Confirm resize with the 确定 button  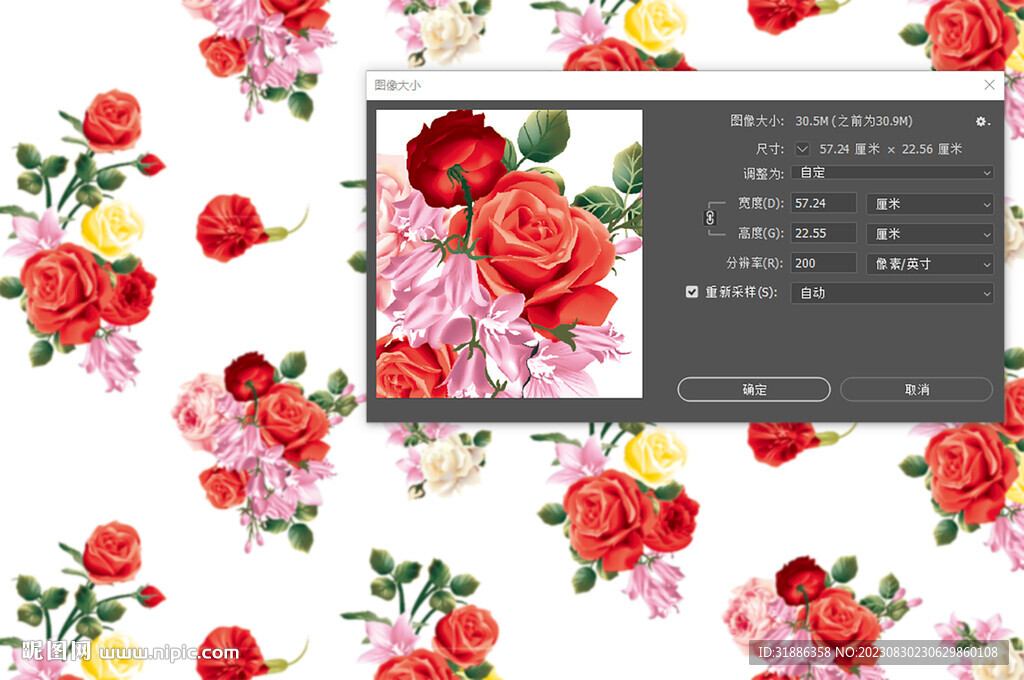(754, 389)
